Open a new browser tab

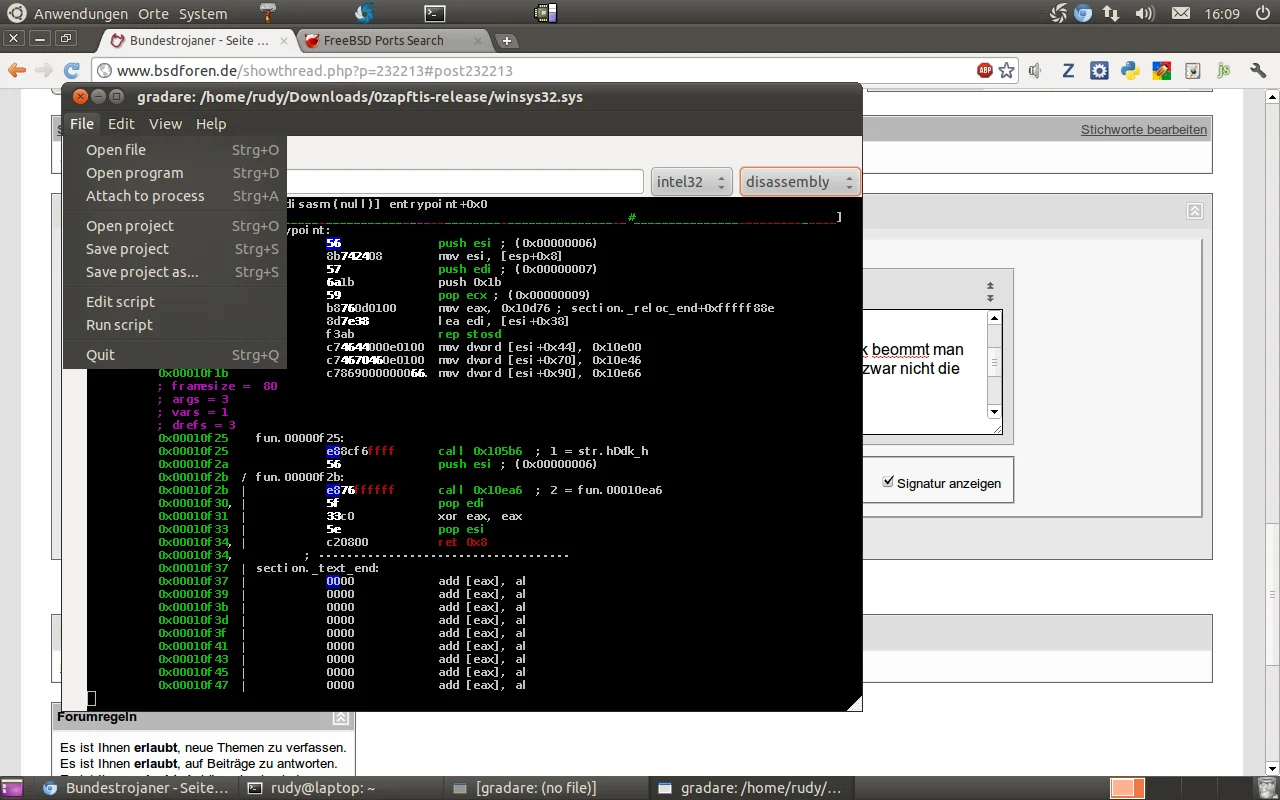tap(507, 41)
